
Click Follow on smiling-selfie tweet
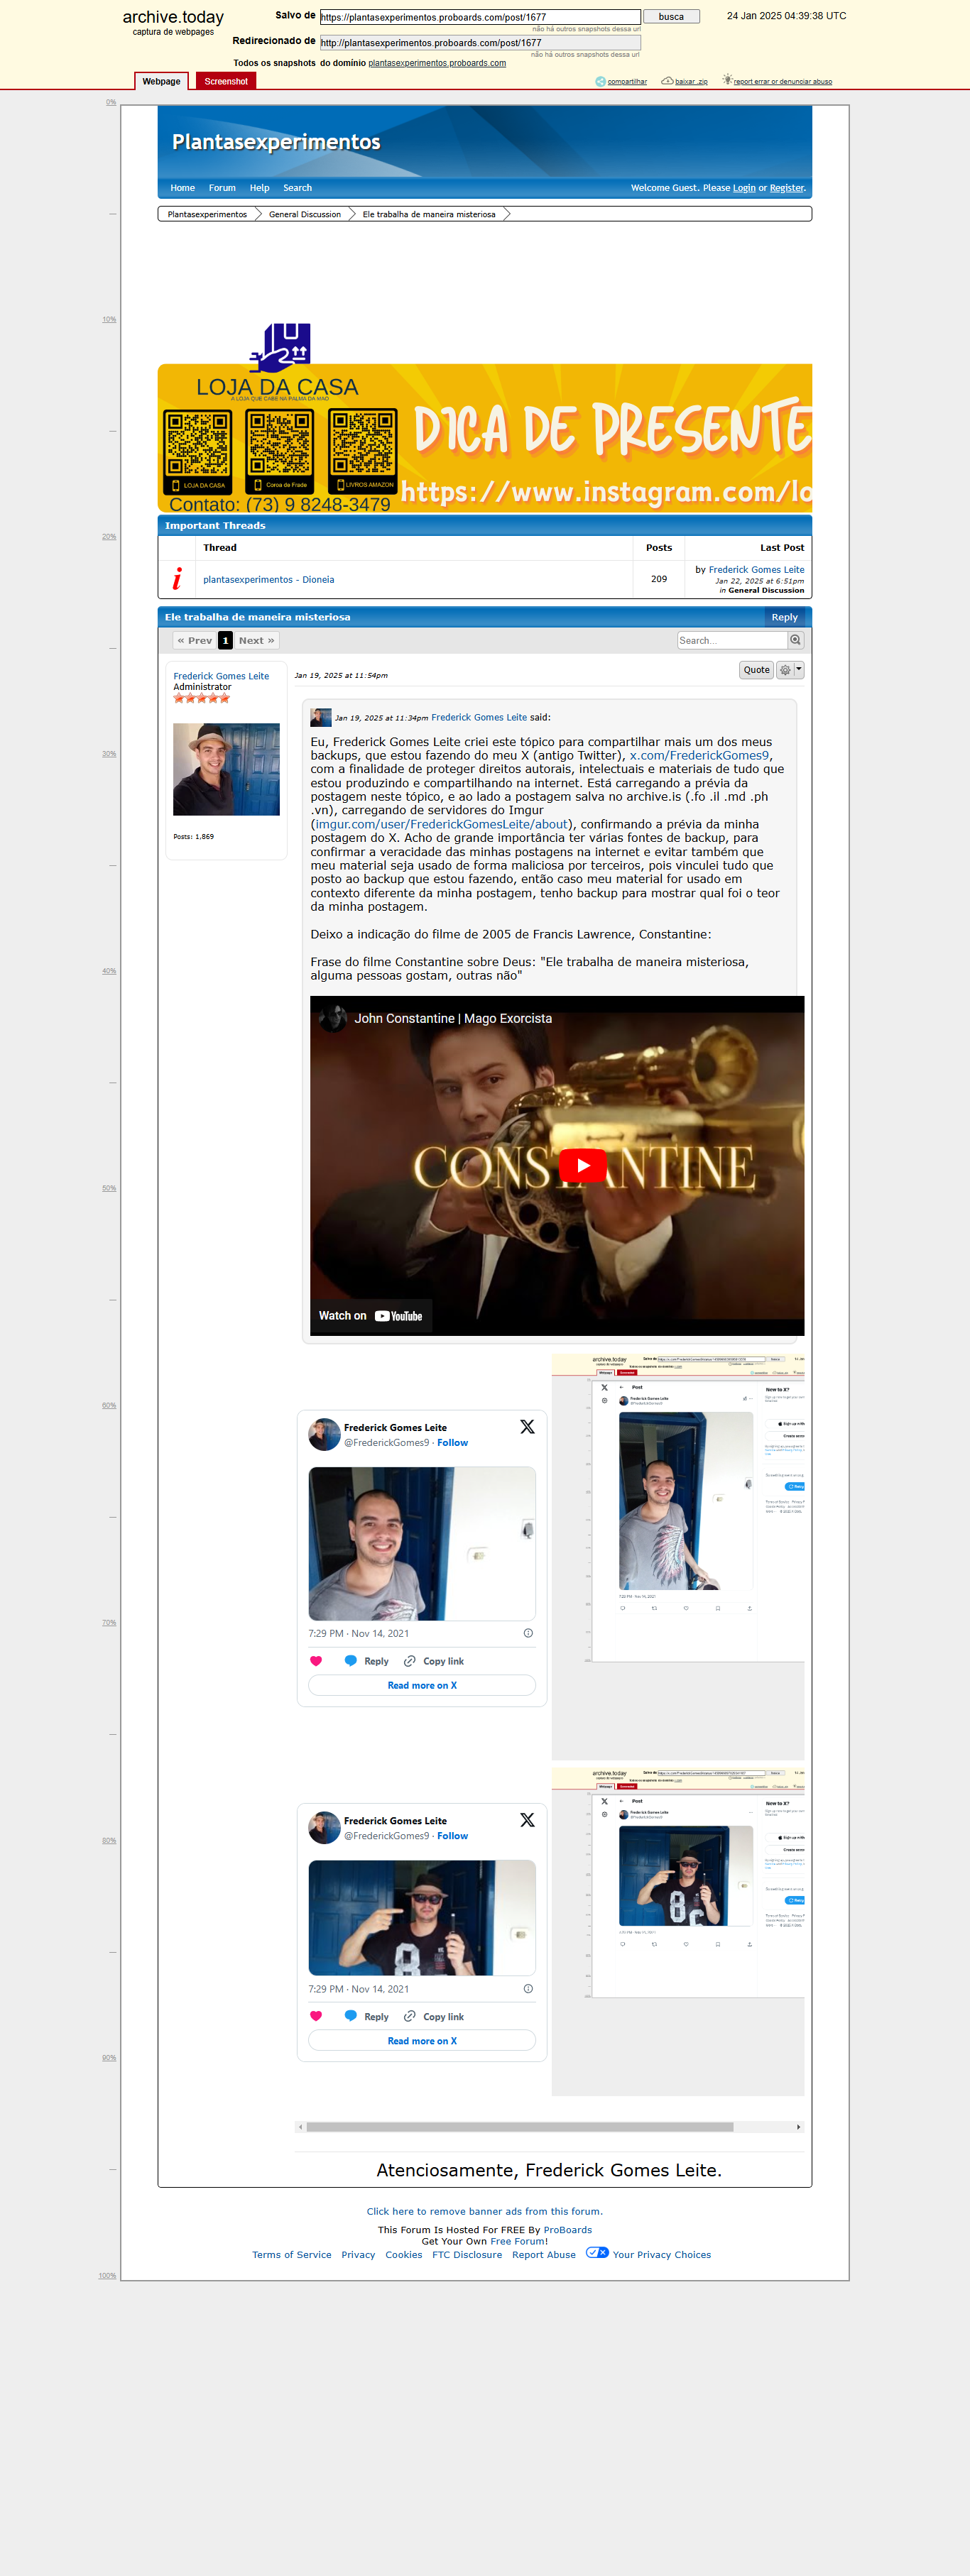point(452,1442)
